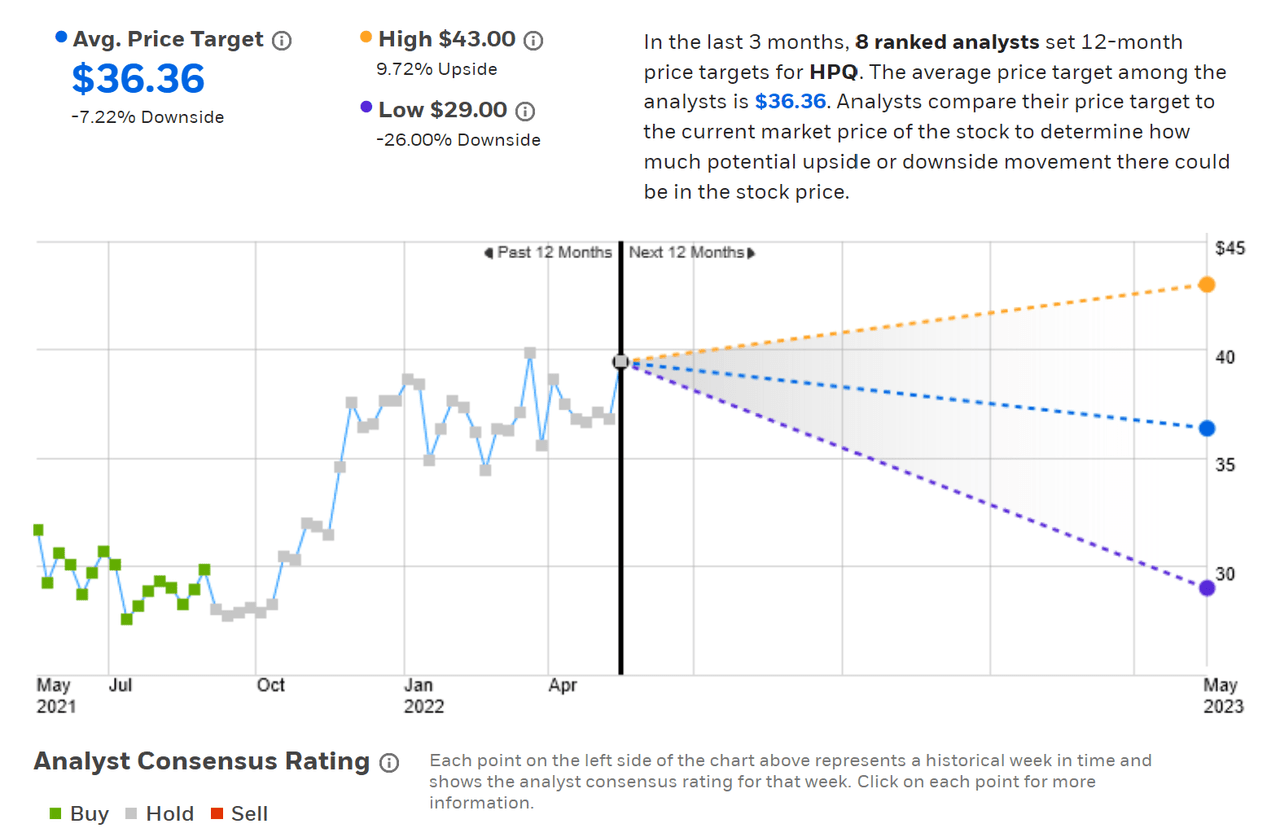Click the Next 12 Months forward arrow
This screenshot has width=1280, height=837.
tap(749, 253)
